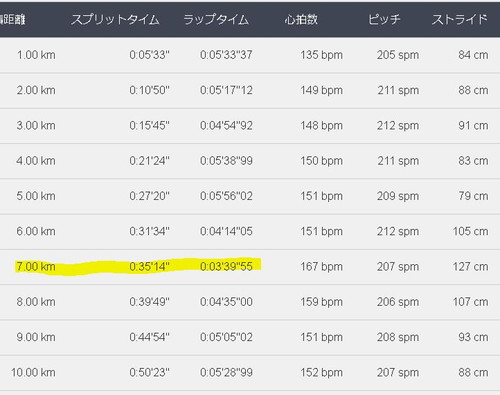Select the 5.00 km lap row

coord(250,196)
